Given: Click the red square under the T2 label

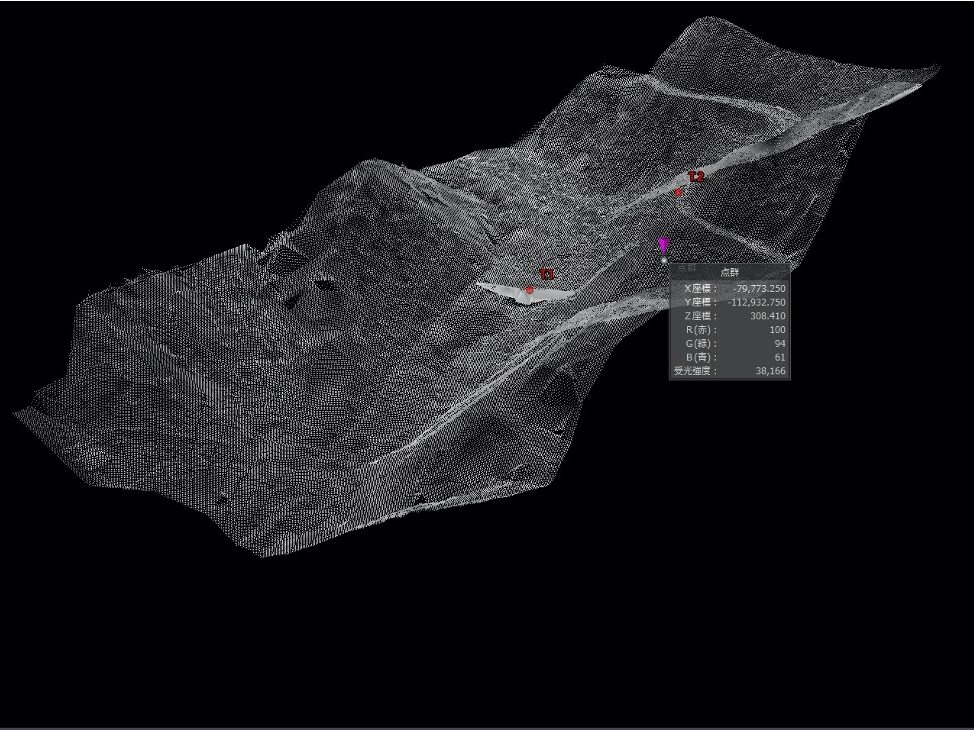Looking at the screenshot, I should (x=677, y=190).
